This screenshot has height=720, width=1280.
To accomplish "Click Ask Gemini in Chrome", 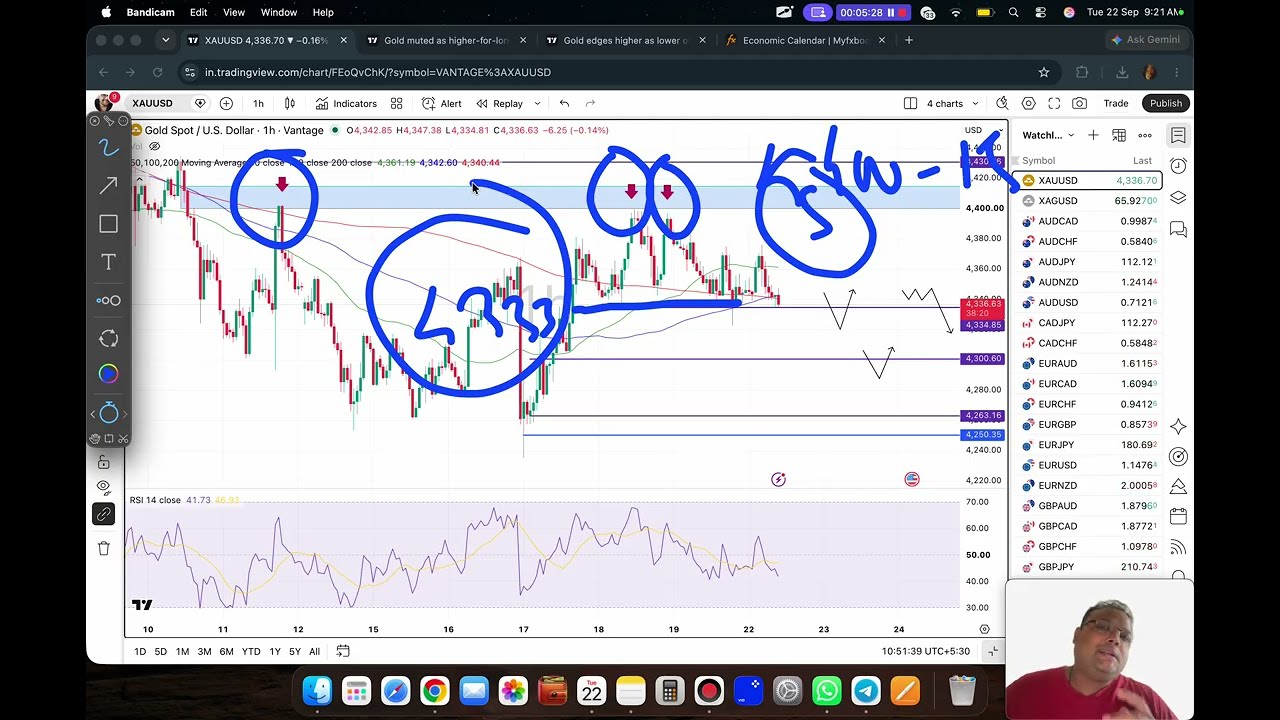I will 1145,40.
